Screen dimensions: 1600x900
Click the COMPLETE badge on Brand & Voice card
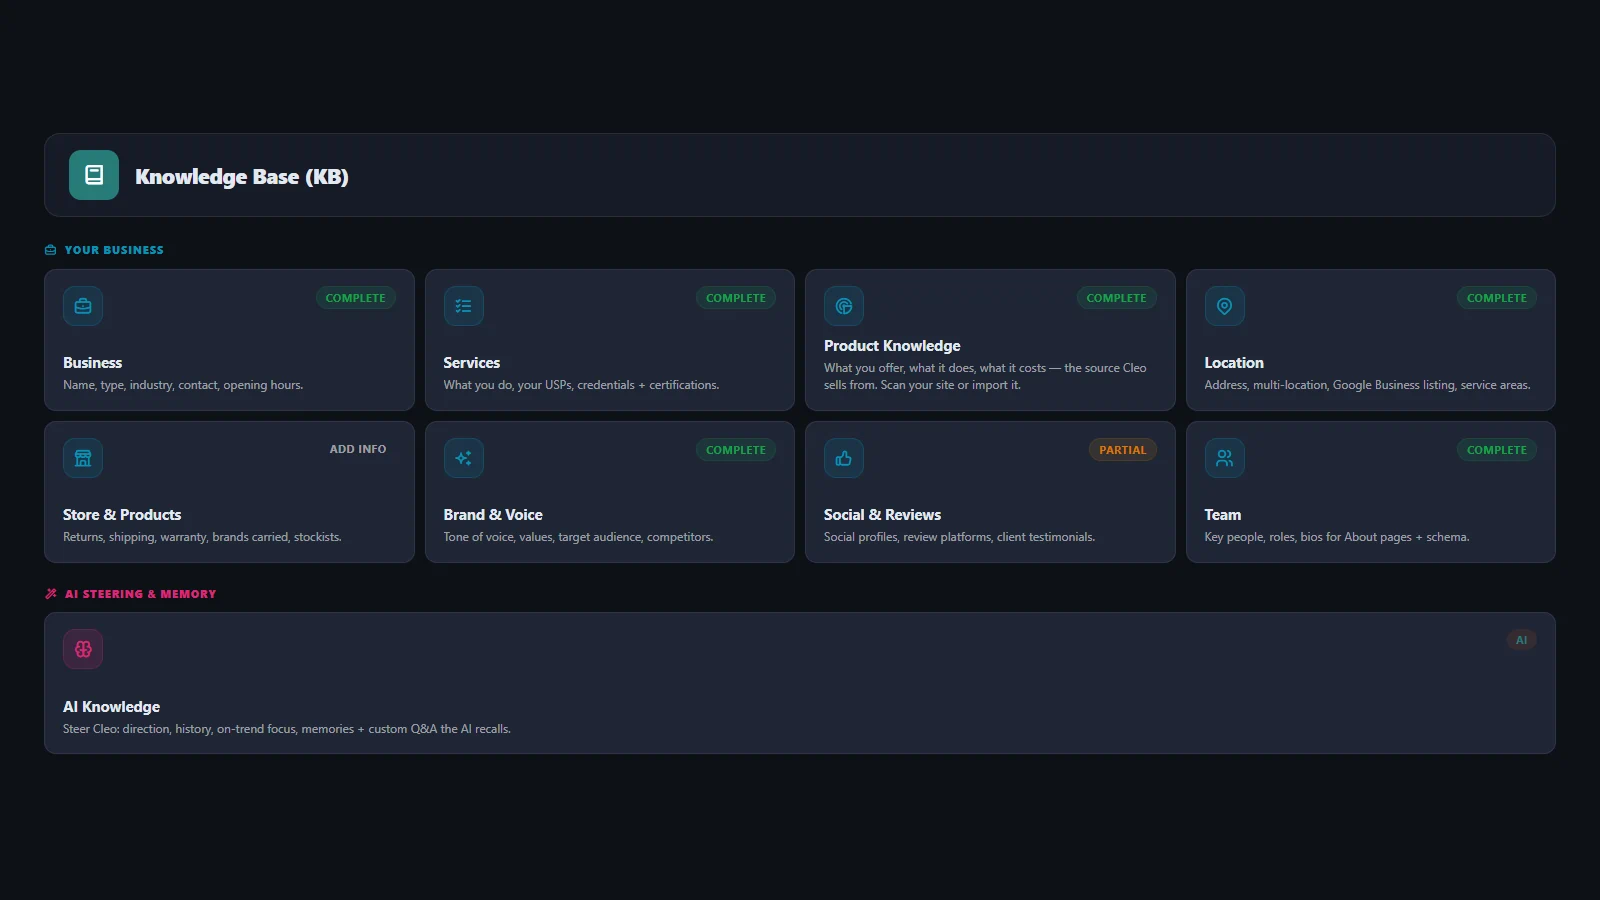coord(736,450)
